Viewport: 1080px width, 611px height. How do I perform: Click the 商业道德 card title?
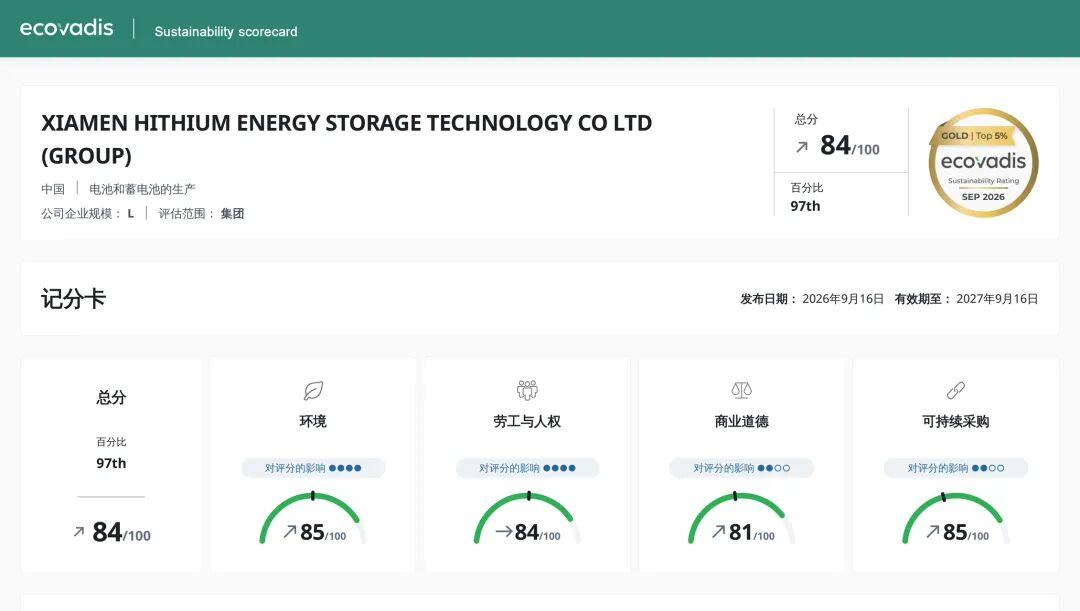coord(742,422)
